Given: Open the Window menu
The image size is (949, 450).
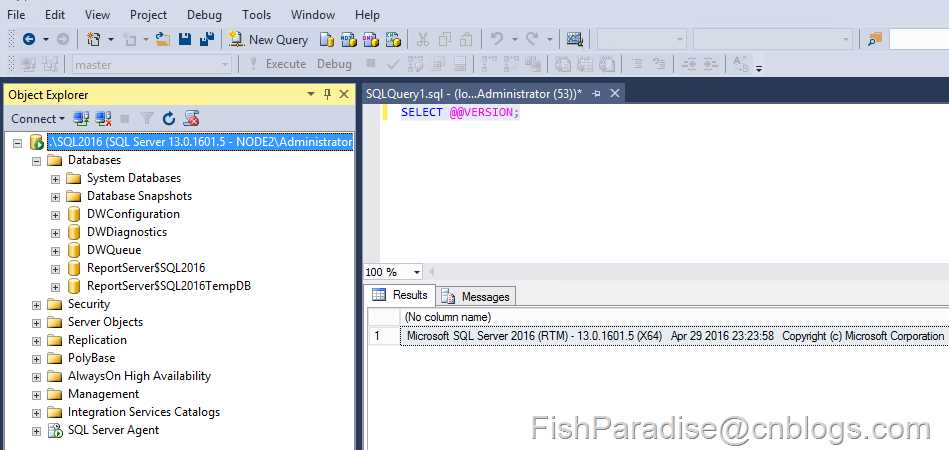Looking at the screenshot, I should tap(313, 15).
